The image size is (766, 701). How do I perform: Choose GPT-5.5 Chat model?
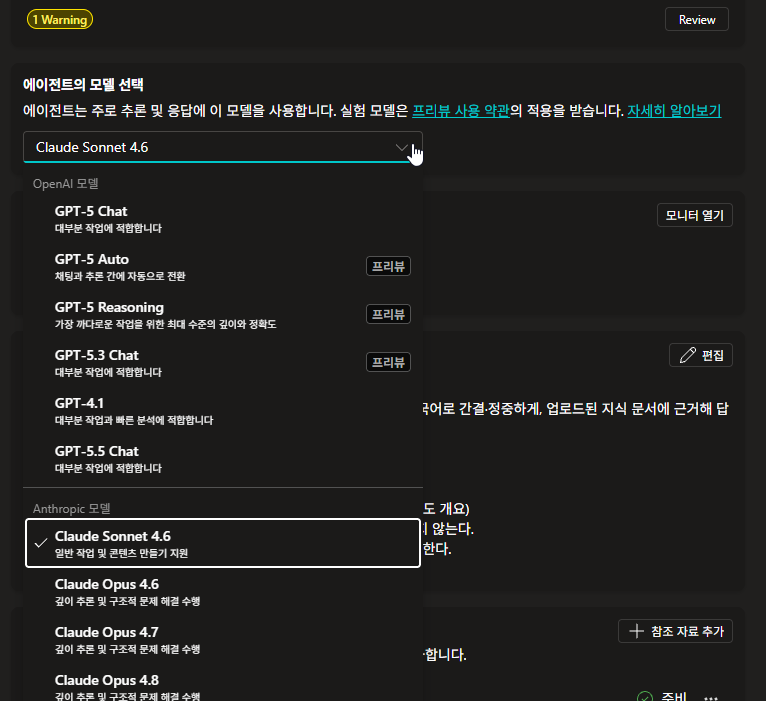click(223, 458)
